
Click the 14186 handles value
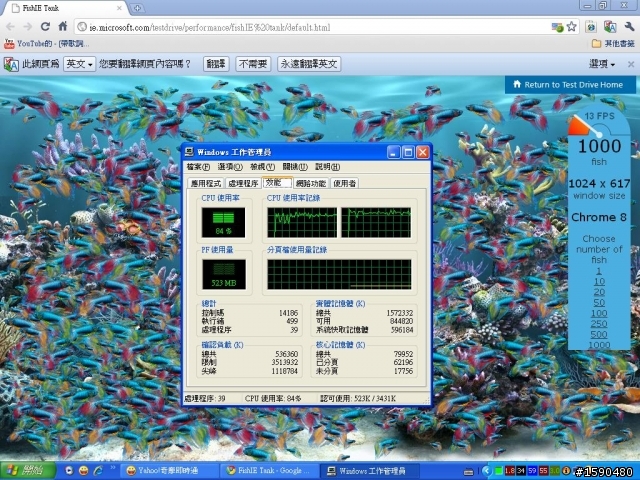click(289, 313)
